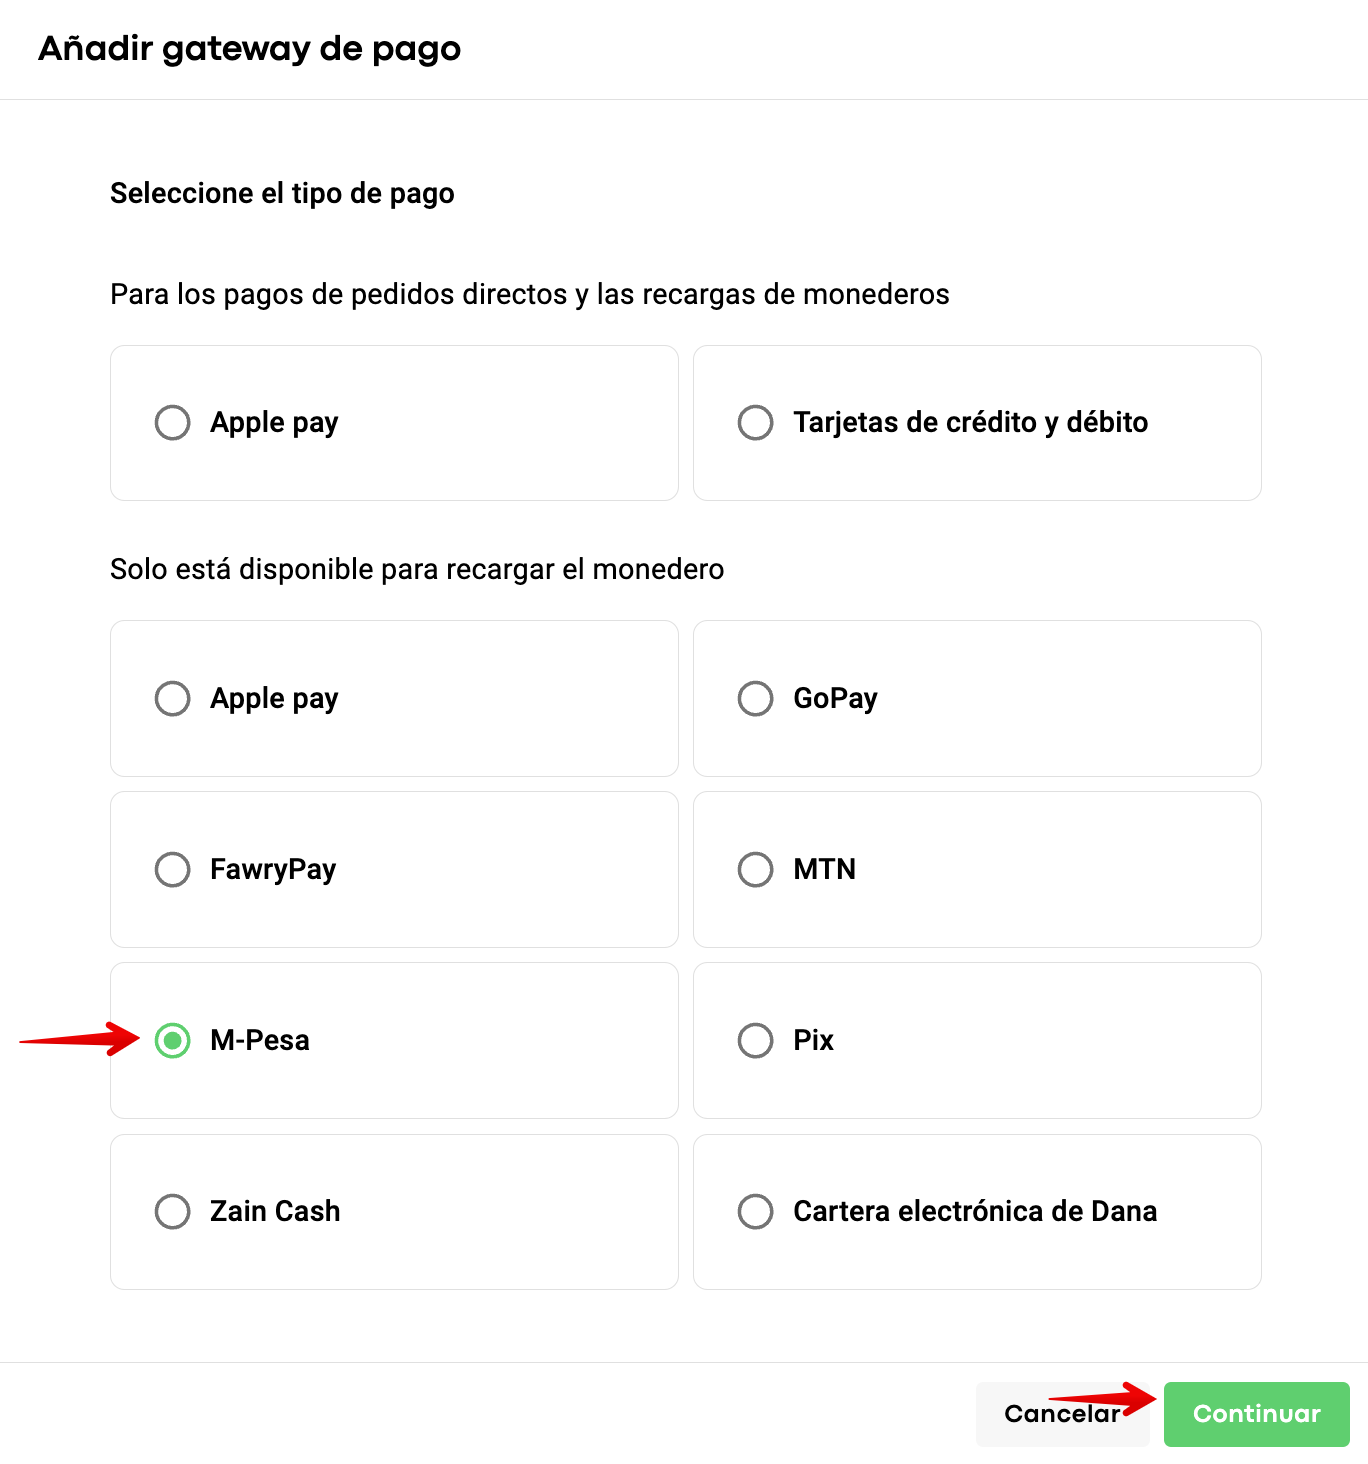The image size is (1368, 1464).
Task: Pick the MTN payment radio button
Action: coord(756,869)
